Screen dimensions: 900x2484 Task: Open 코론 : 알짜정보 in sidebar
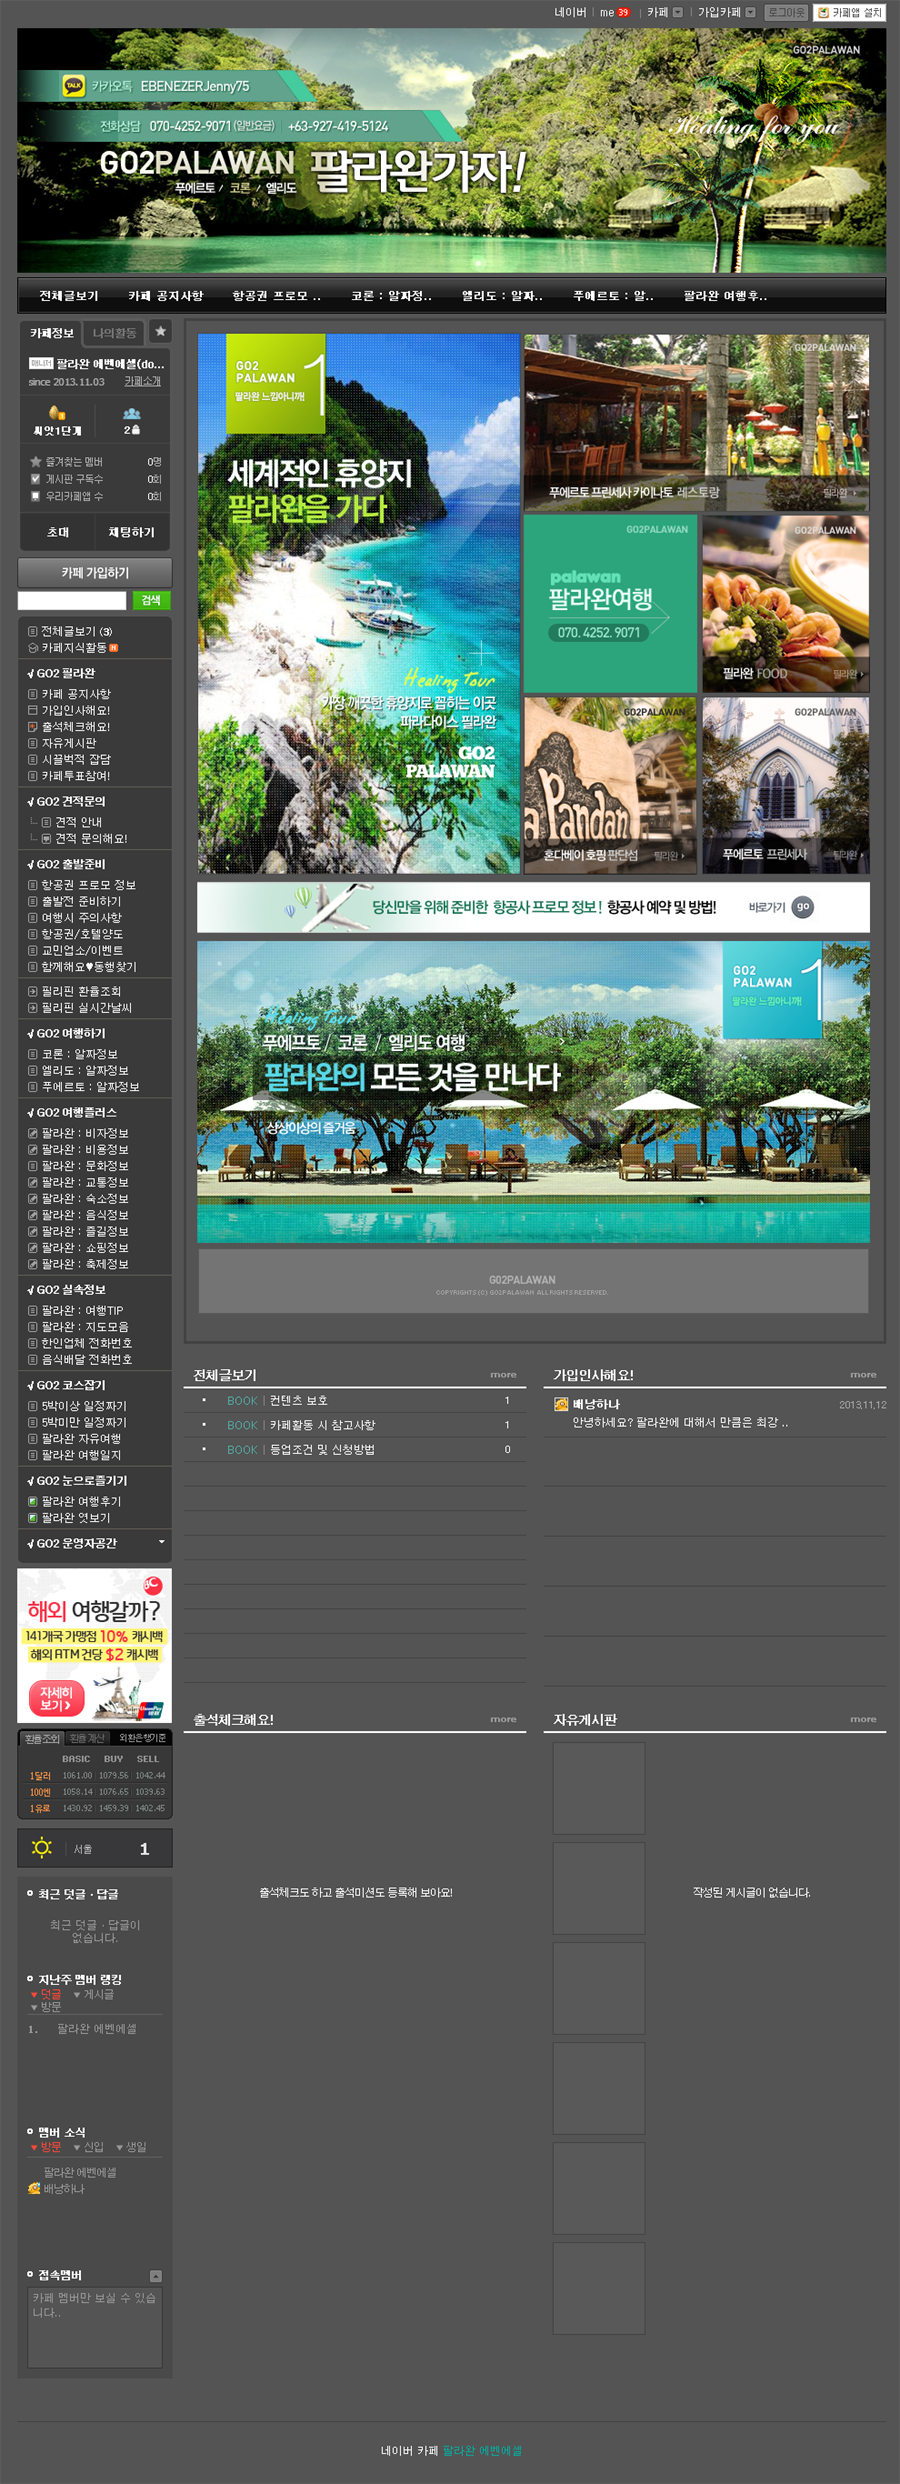[79, 1054]
